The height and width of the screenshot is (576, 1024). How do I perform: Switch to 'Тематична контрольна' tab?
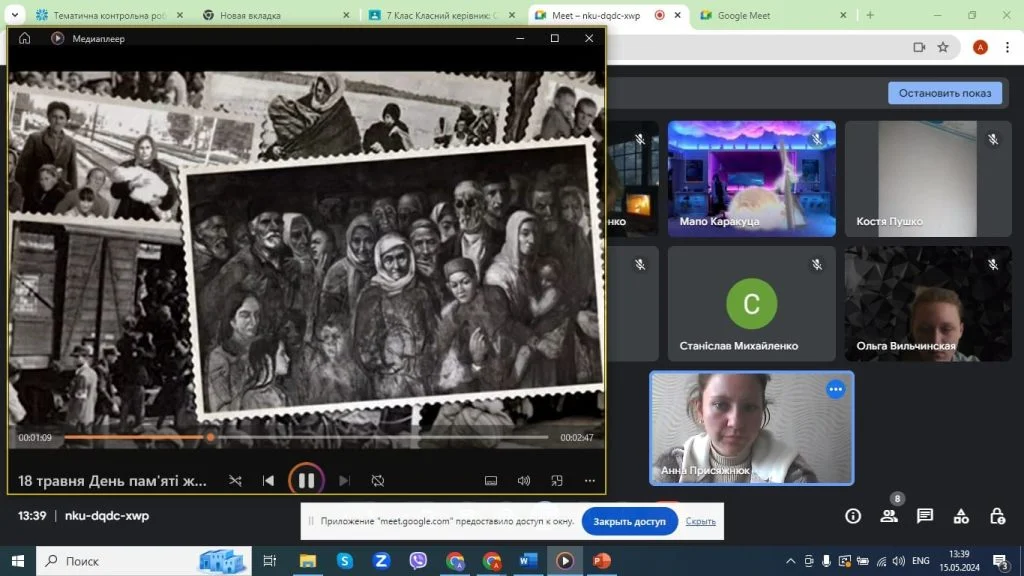(x=109, y=15)
